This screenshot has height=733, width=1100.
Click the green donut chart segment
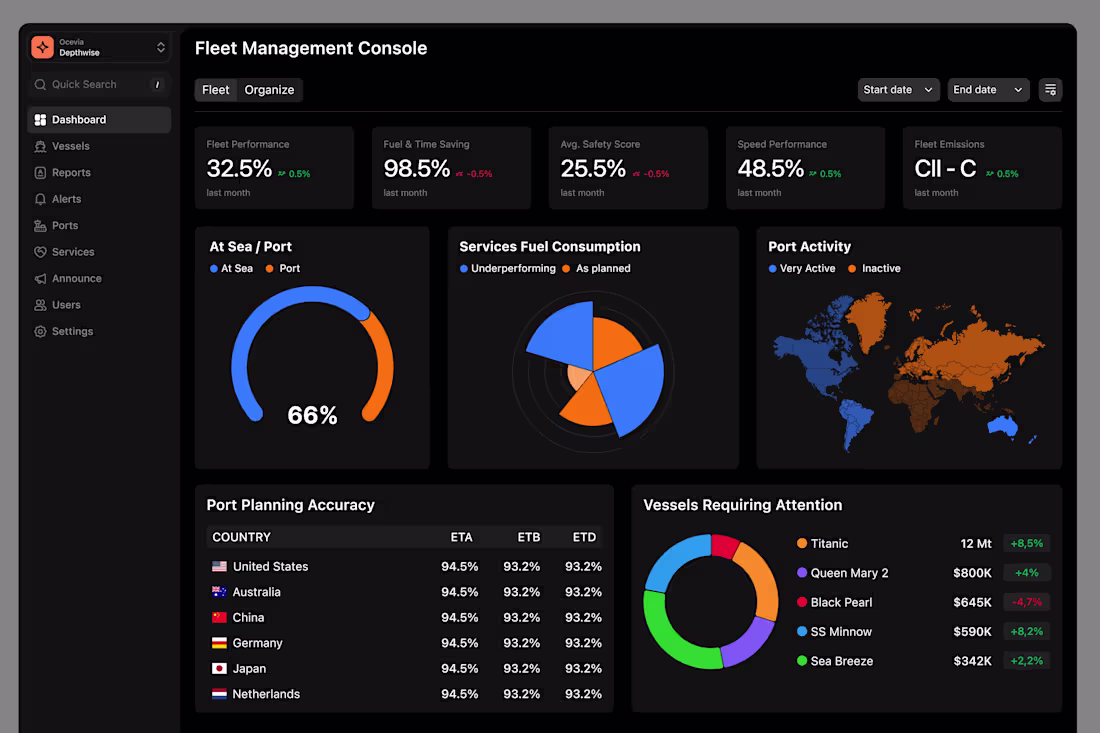pos(670,642)
